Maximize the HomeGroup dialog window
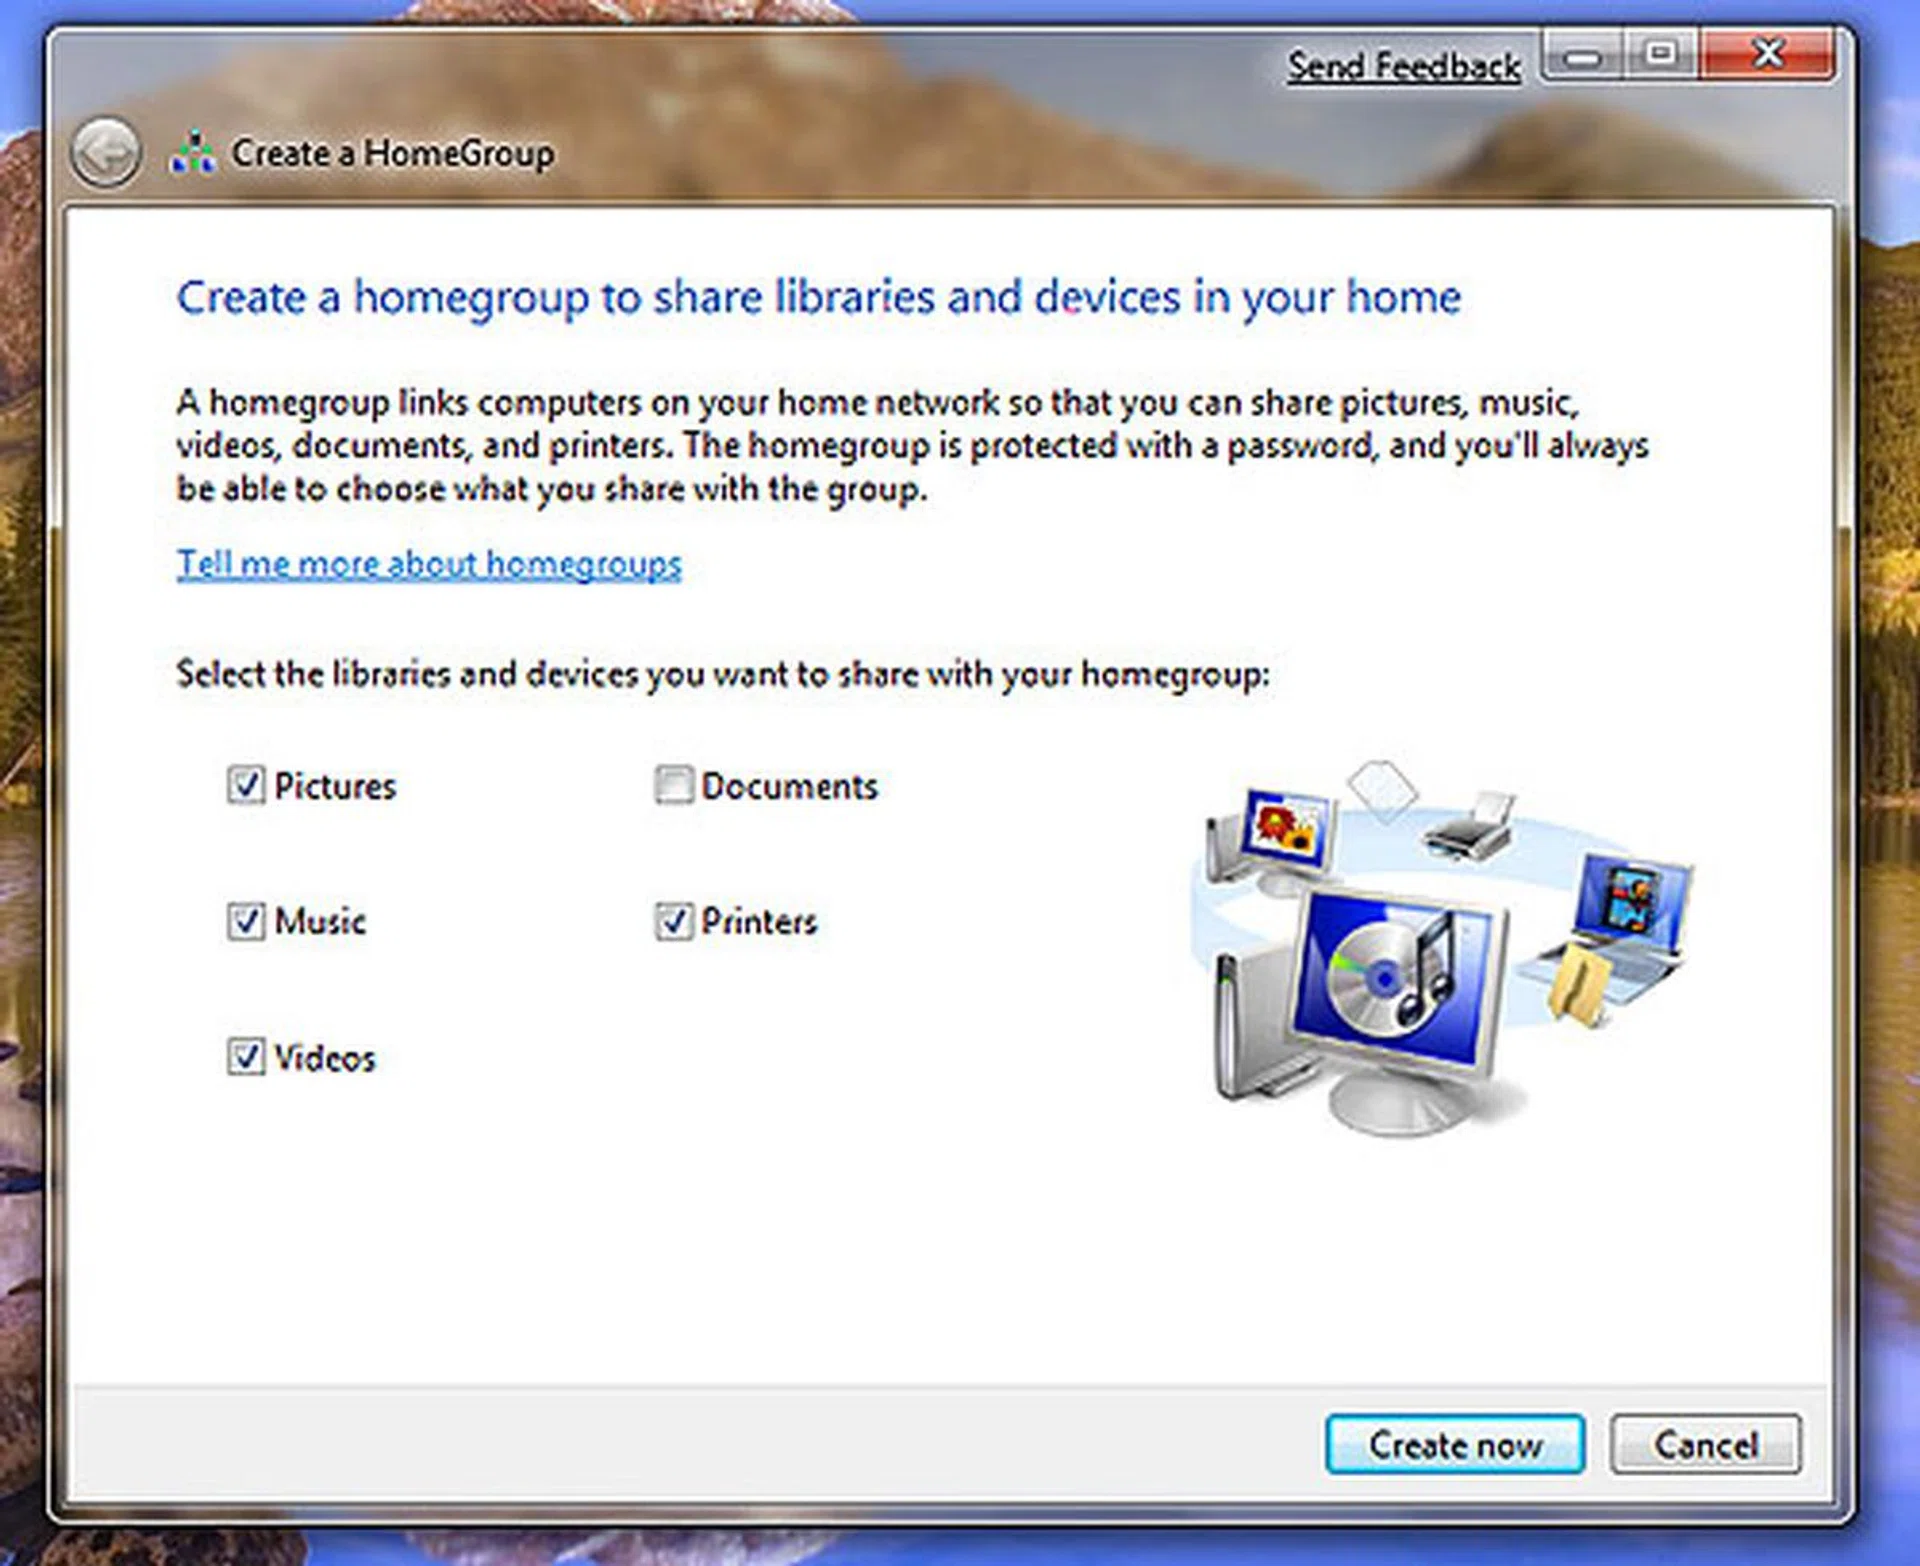Screen dimensions: 1920x1566 pyautogui.click(x=1660, y=54)
